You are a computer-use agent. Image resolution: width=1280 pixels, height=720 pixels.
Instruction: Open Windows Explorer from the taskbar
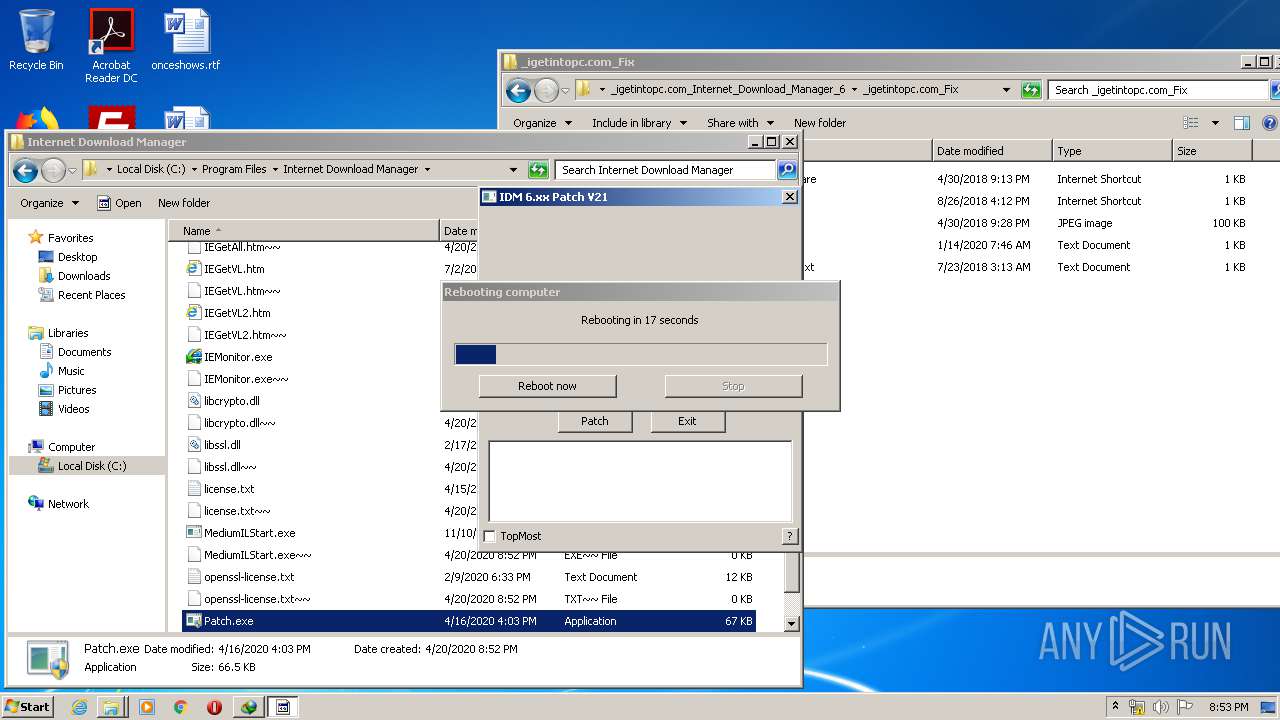click(111, 707)
